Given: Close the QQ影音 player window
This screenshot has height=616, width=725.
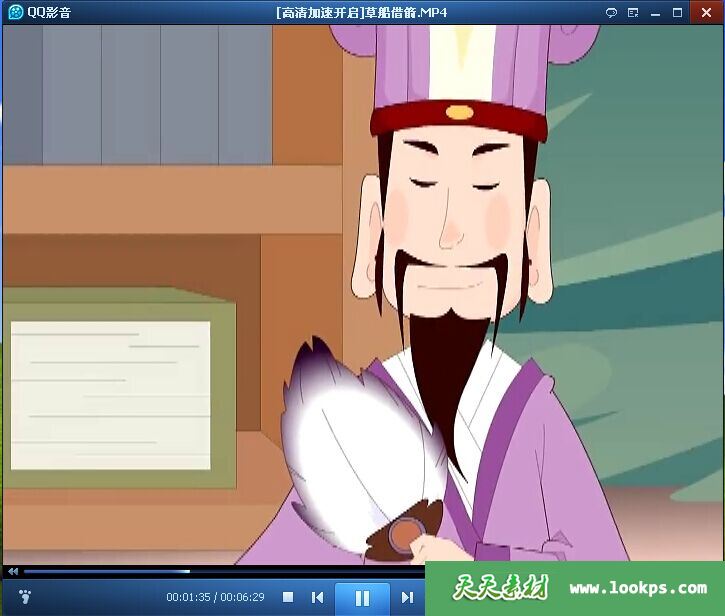Looking at the screenshot, I should point(704,13).
